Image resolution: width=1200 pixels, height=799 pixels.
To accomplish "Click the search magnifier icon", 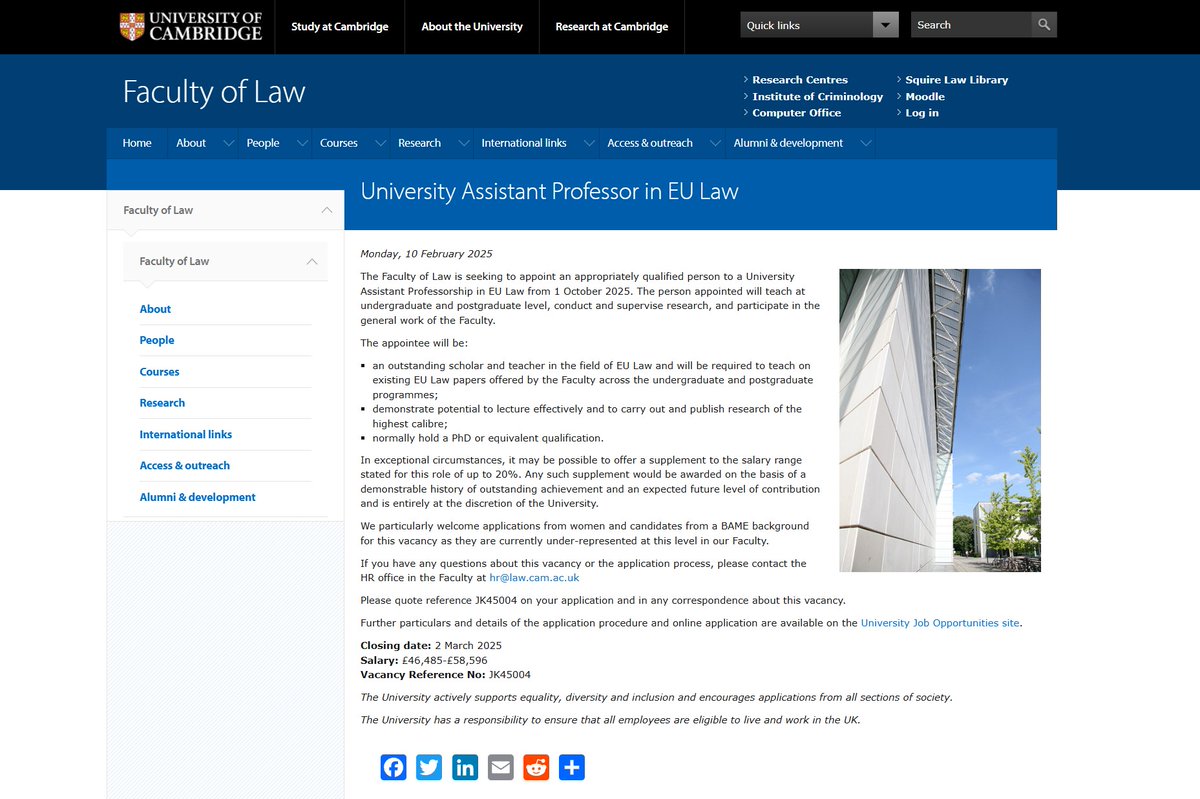I will point(1044,25).
